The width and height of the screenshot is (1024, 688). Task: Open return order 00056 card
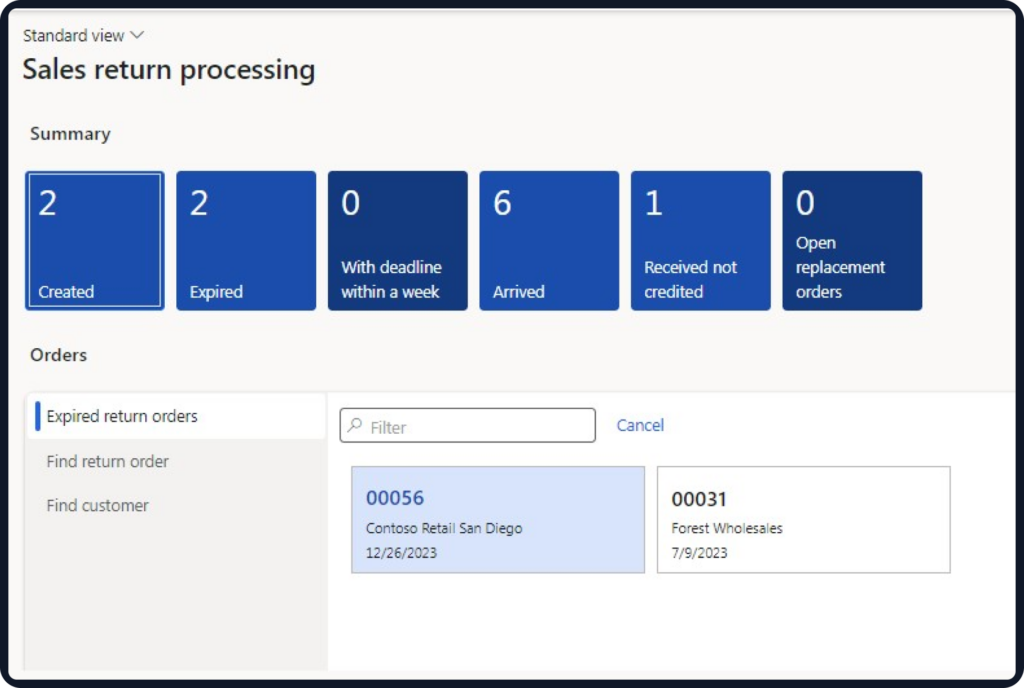498,520
